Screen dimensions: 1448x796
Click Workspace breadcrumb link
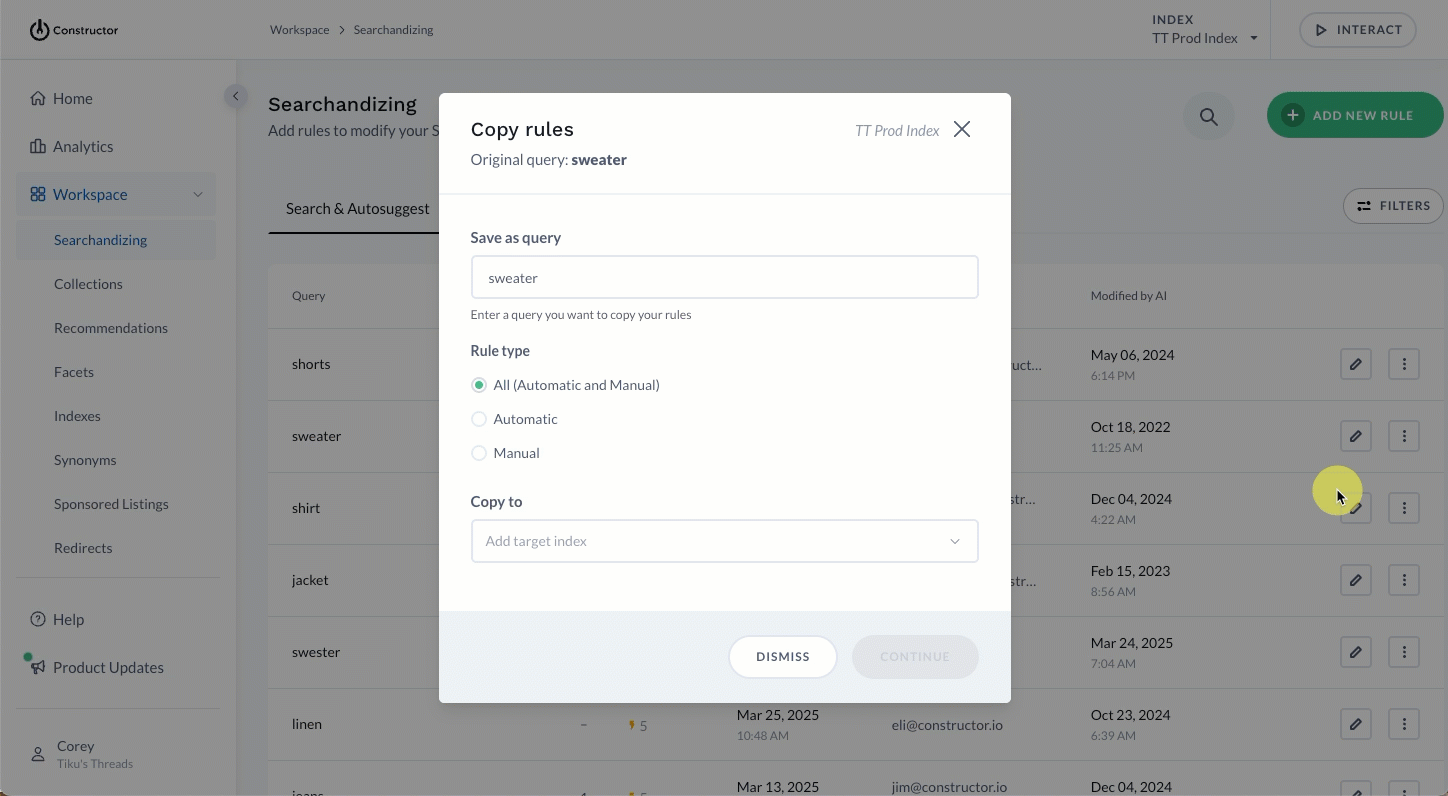[299, 30]
